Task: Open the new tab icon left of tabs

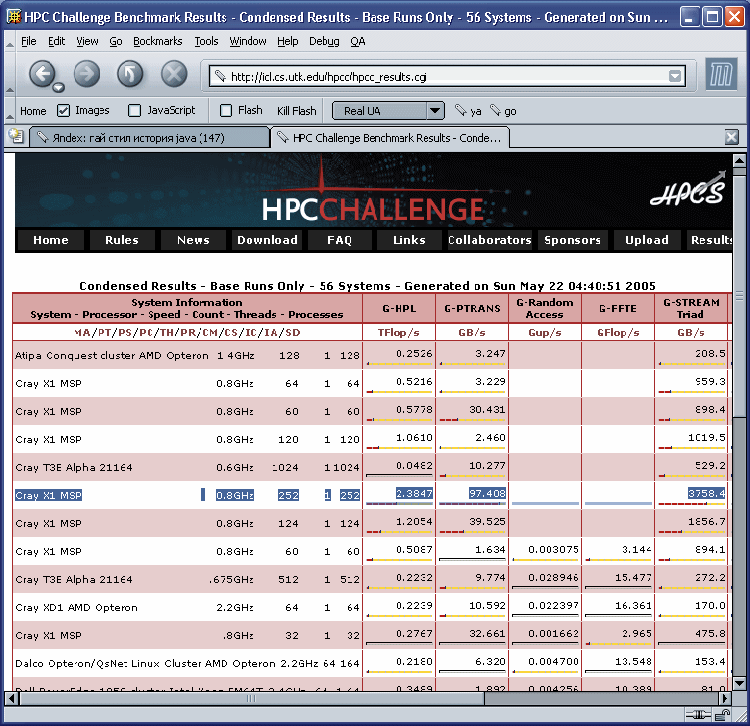Action: point(16,136)
